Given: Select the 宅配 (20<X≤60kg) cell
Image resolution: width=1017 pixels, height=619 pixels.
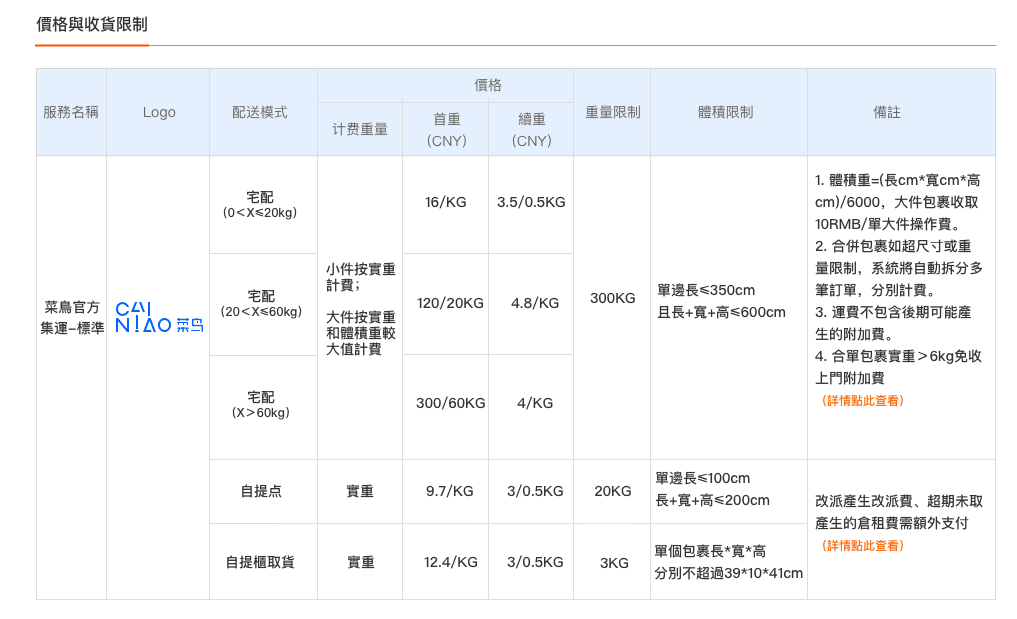Looking at the screenshot, I should [x=261, y=304].
